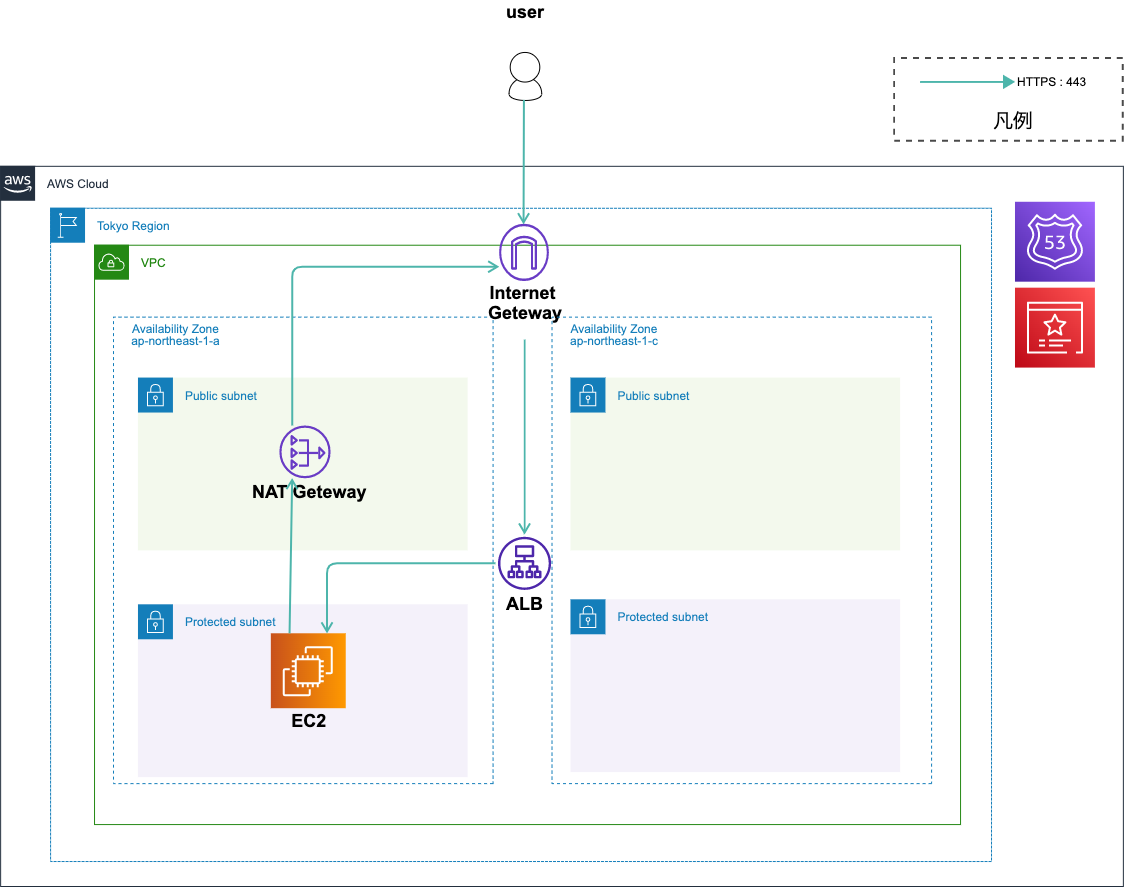1124x887 pixels.
Task: Click the Tokyo Region flag icon
Action: (x=68, y=226)
